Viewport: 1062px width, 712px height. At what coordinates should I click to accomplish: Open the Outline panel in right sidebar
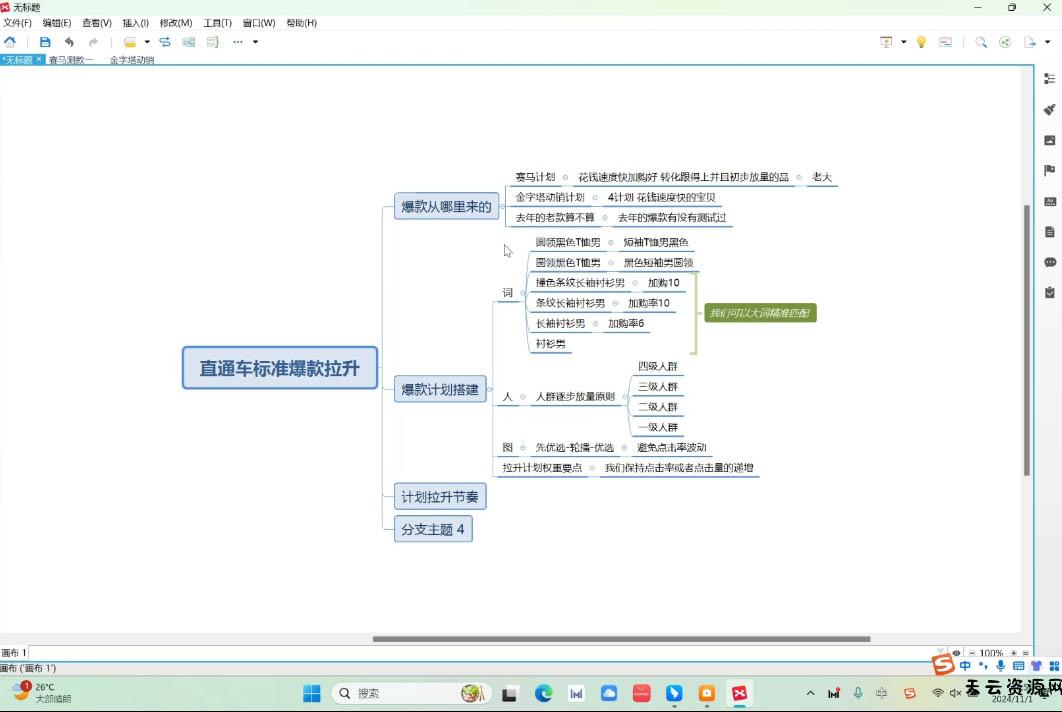pyautogui.click(x=1049, y=79)
